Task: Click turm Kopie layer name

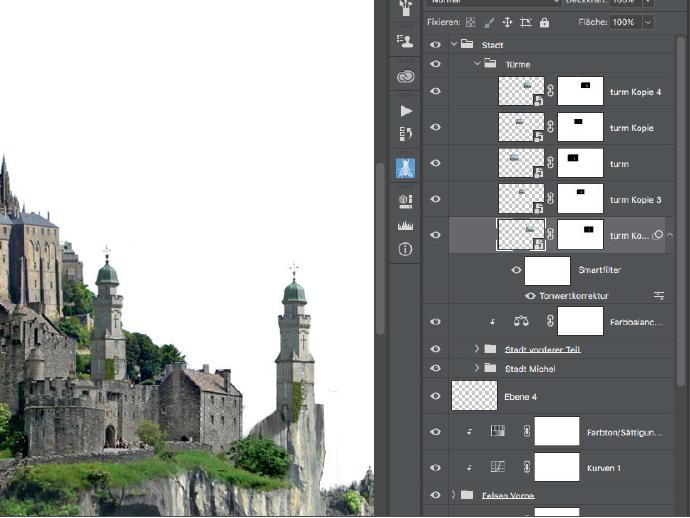Action: (x=631, y=128)
